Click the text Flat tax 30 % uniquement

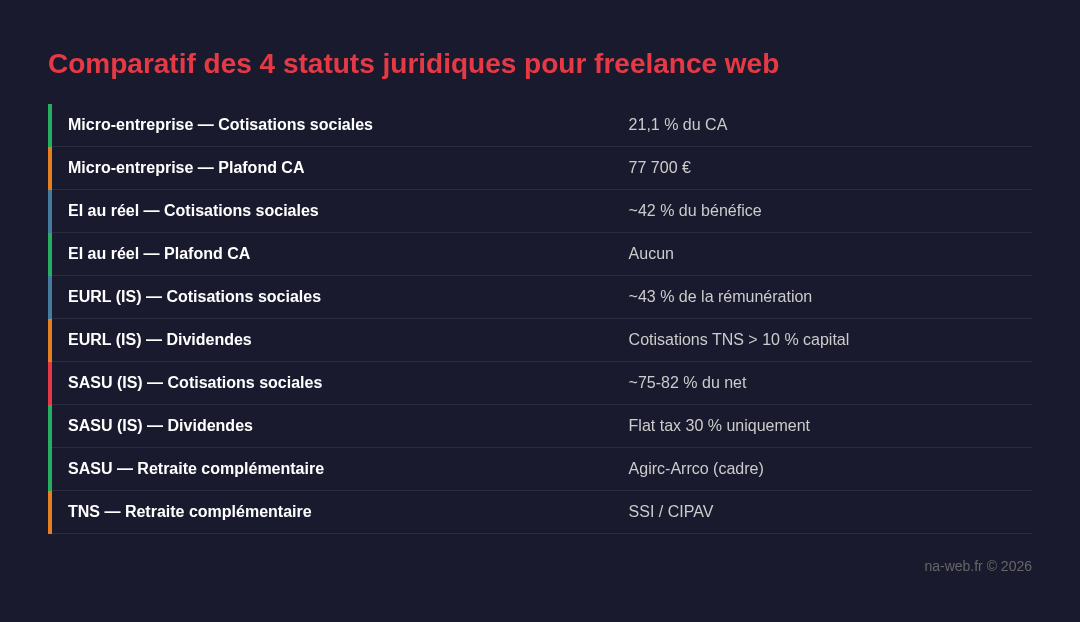pyautogui.click(x=719, y=426)
